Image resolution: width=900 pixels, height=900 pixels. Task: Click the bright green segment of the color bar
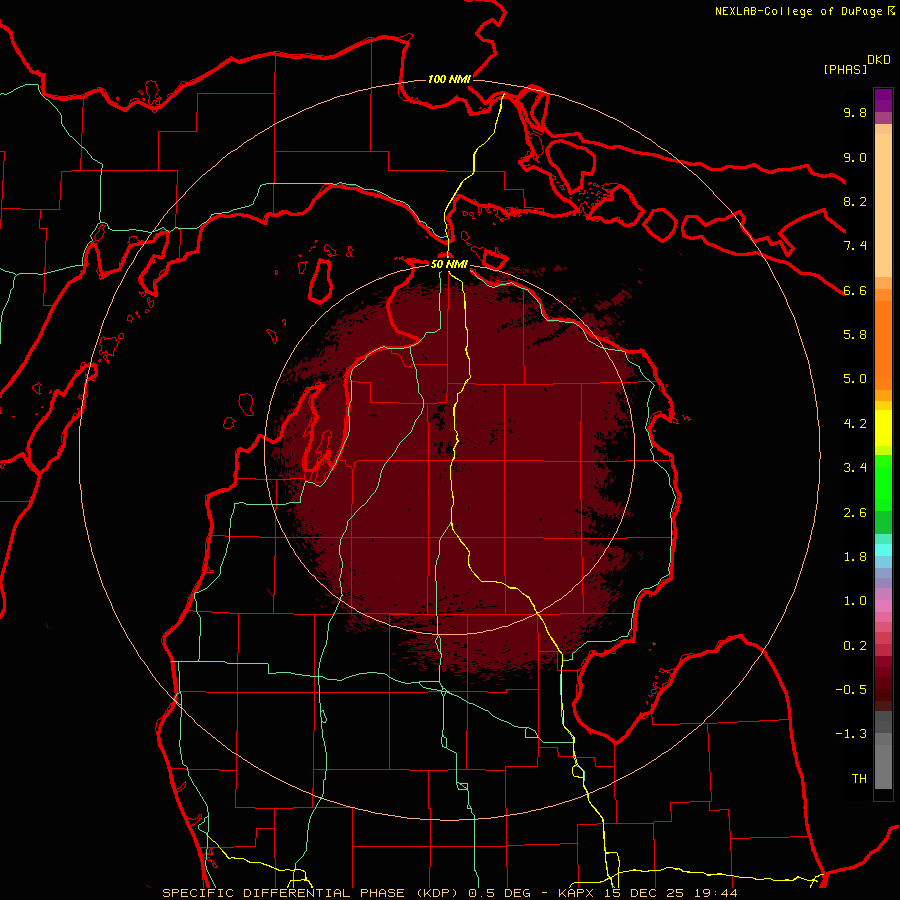pos(883,482)
